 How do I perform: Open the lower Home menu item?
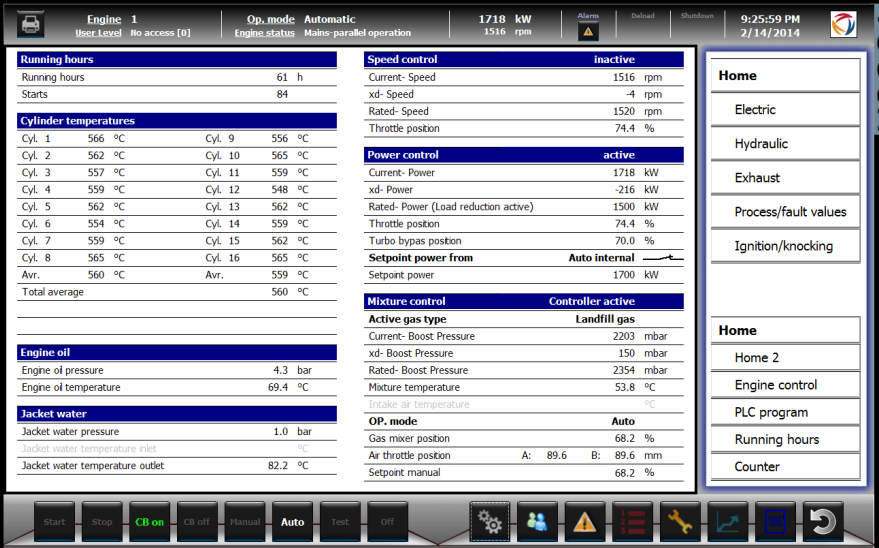(785, 331)
